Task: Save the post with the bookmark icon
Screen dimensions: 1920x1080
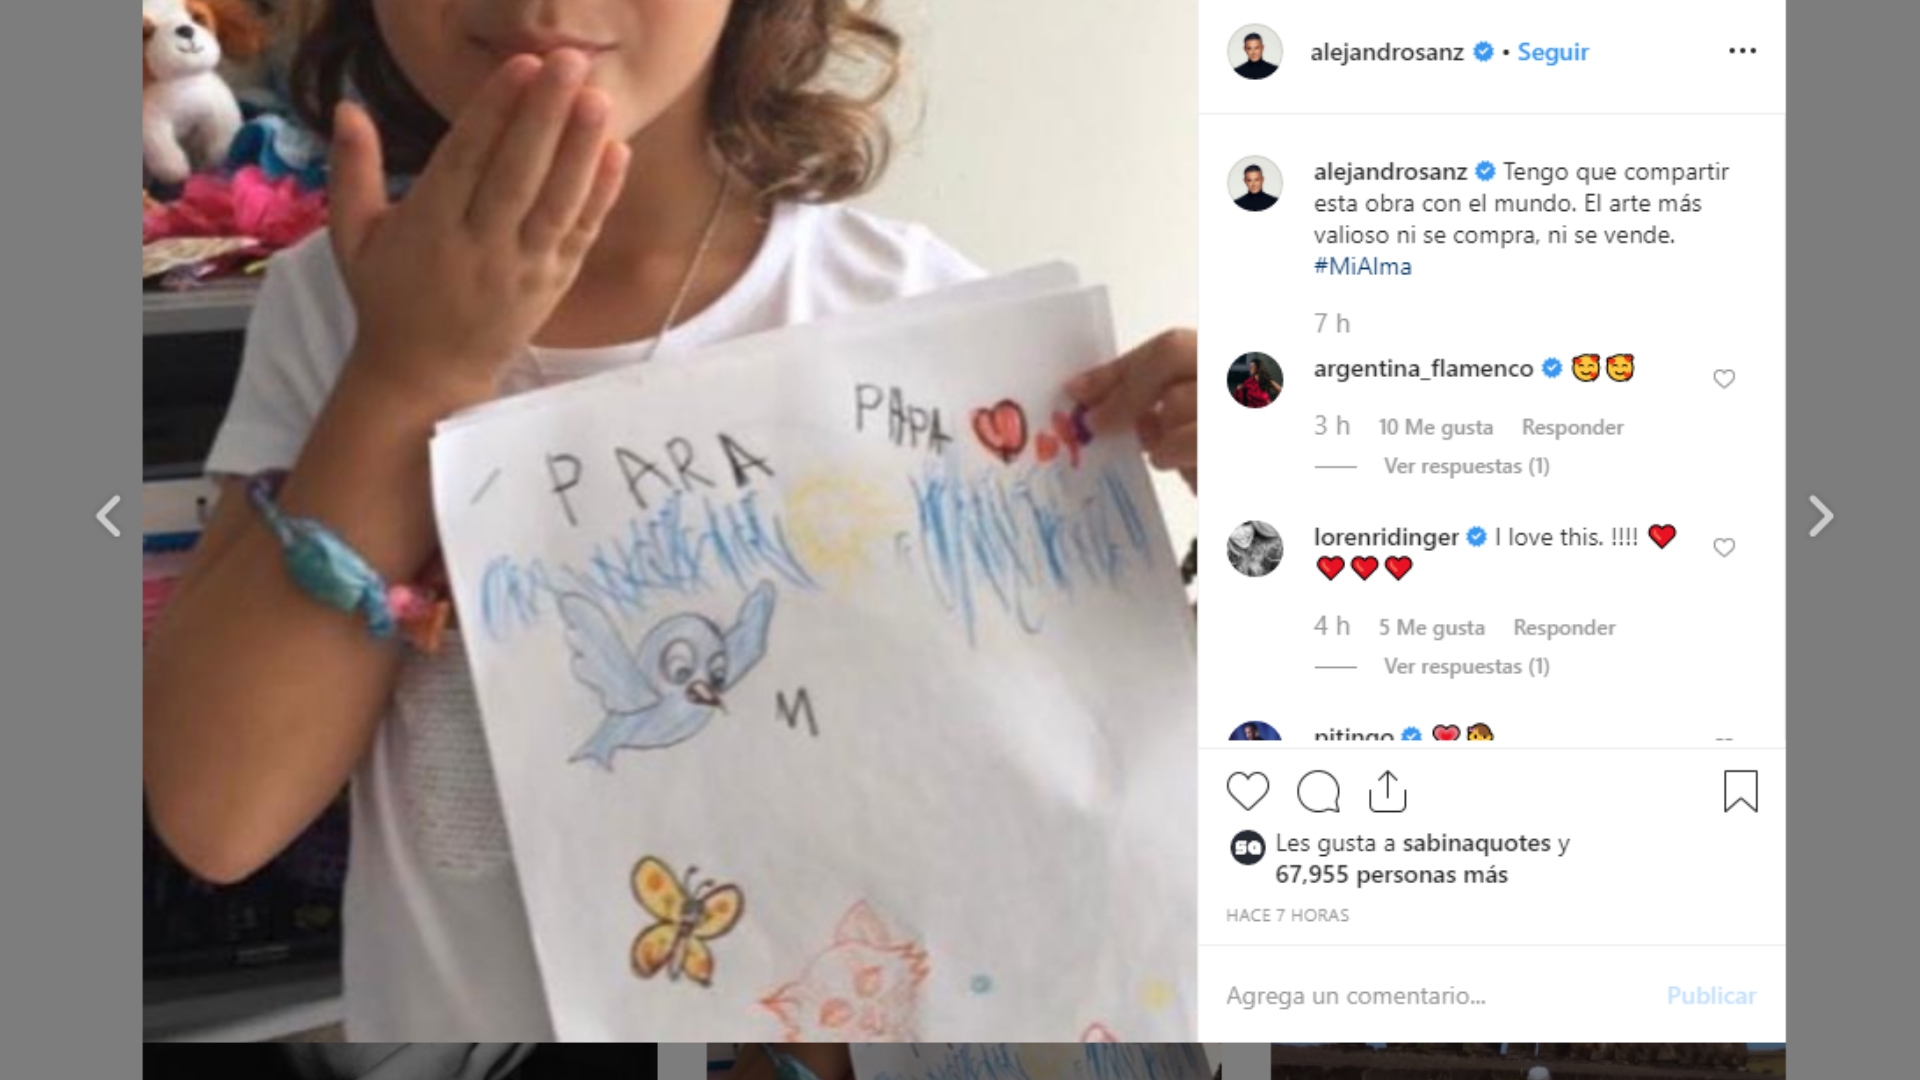Action: click(x=1740, y=791)
